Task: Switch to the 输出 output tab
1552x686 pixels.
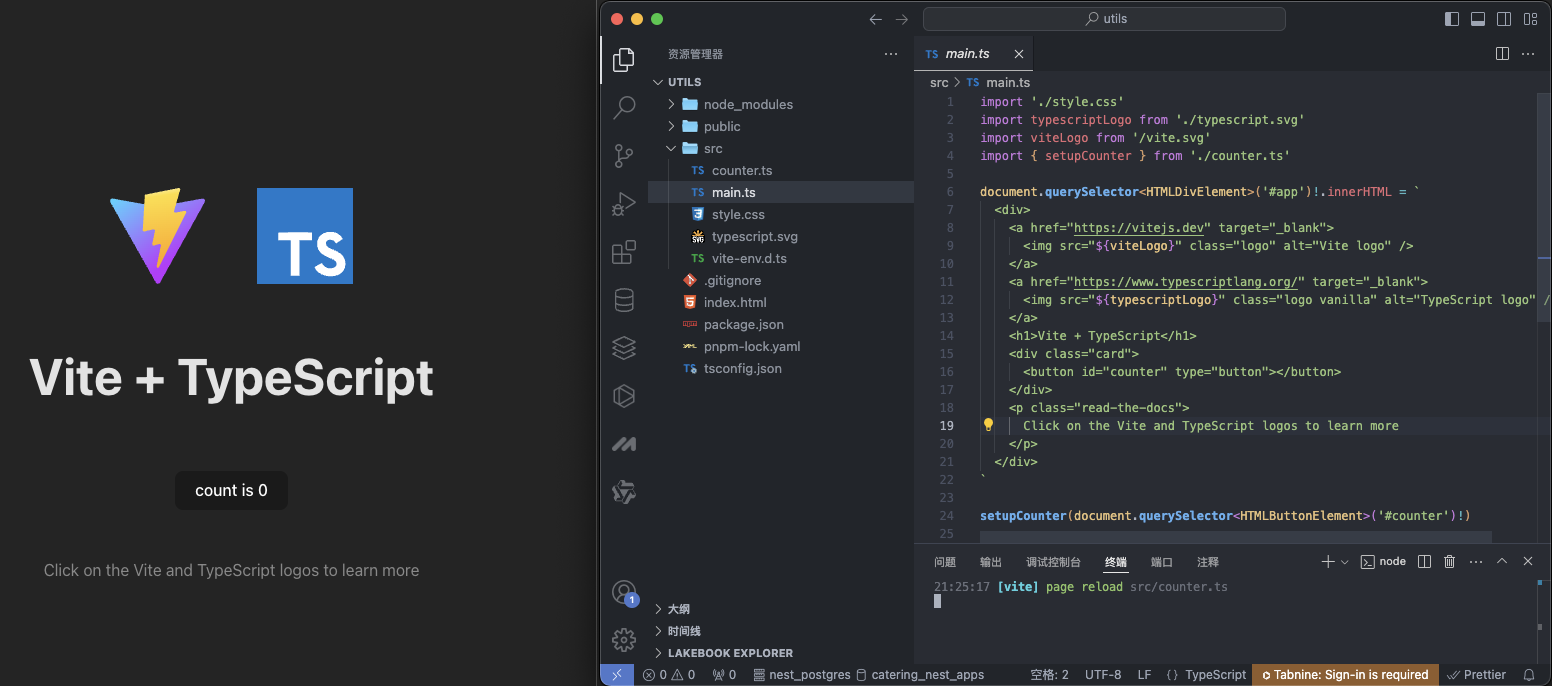Action: [x=991, y=562]
